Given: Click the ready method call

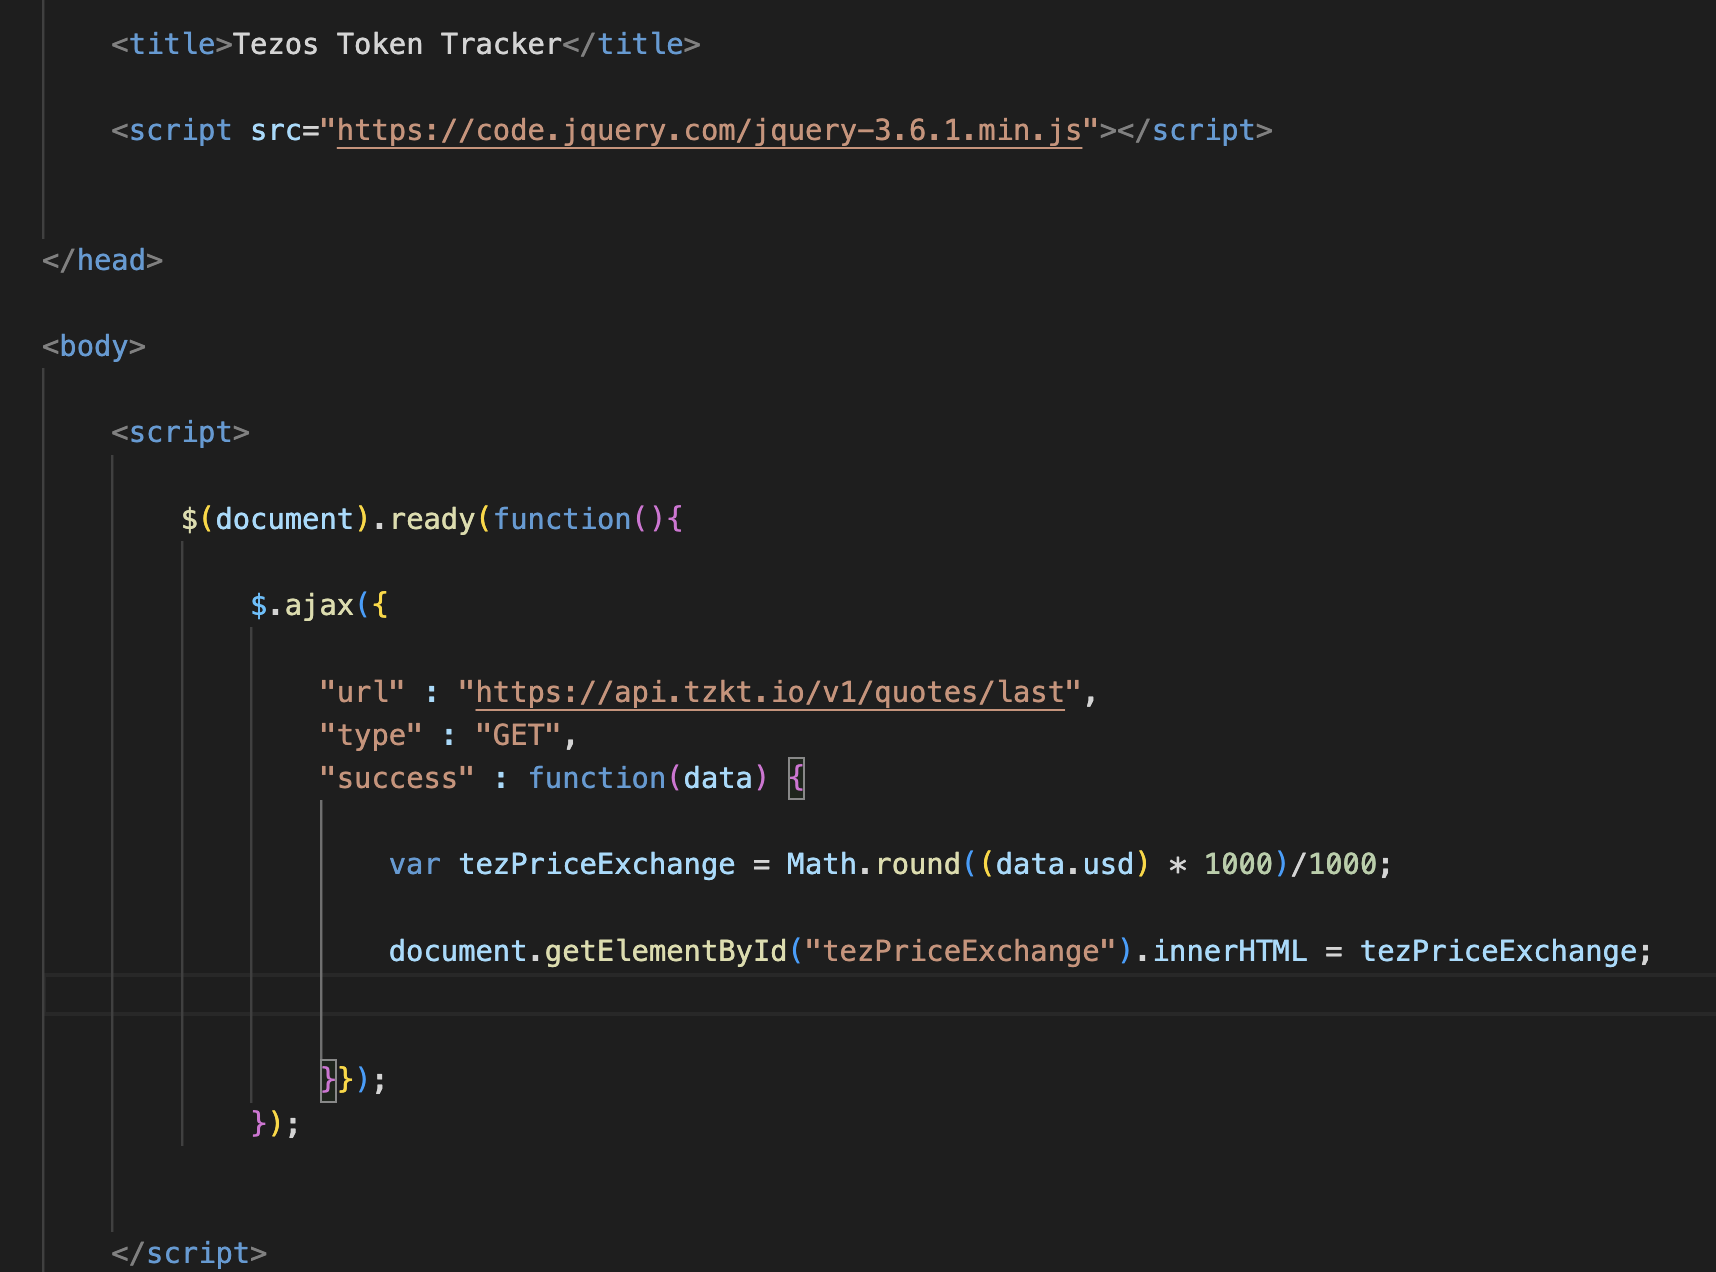Looking at the screenshot, I should 432,520.
